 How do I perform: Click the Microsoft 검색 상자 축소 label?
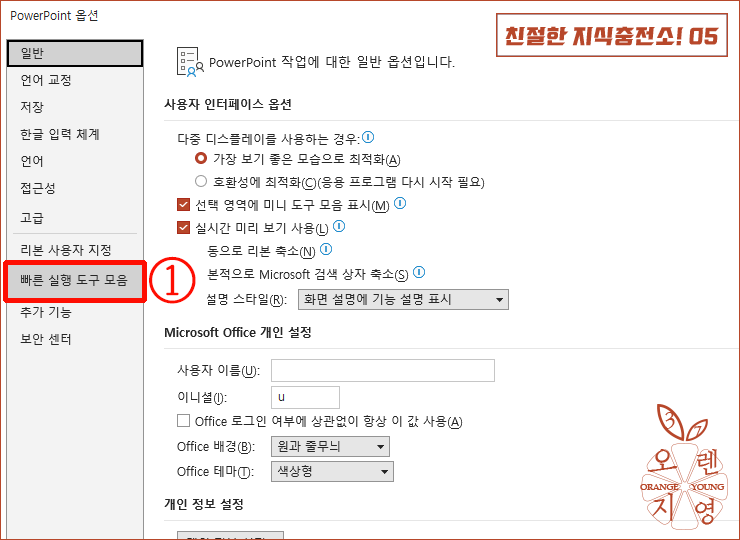[x=308, y=274]
